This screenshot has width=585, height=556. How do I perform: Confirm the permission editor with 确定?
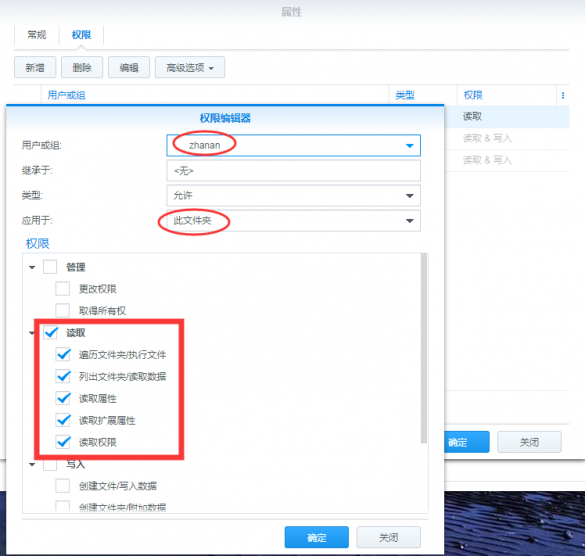316,537
